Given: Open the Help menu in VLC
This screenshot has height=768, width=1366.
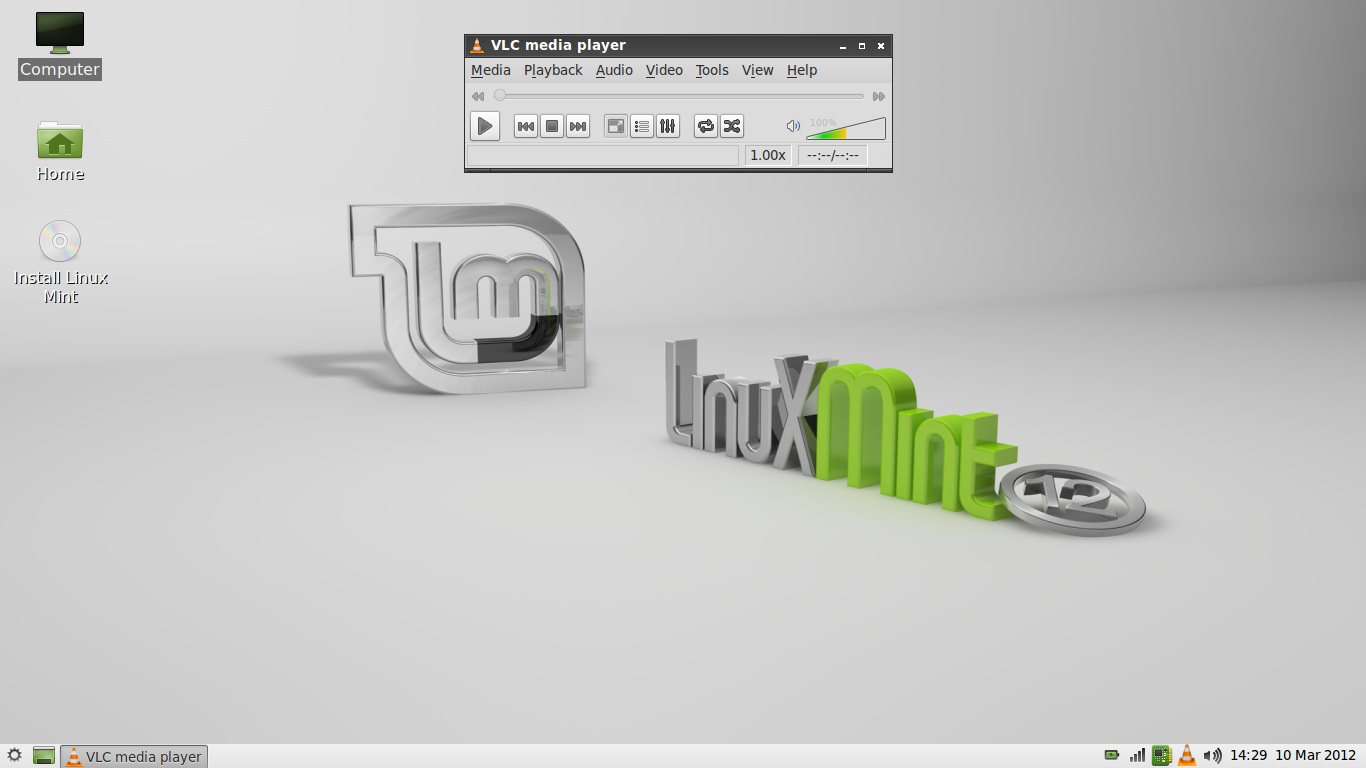Looking at the screenshot, I should tap(802, 70).
